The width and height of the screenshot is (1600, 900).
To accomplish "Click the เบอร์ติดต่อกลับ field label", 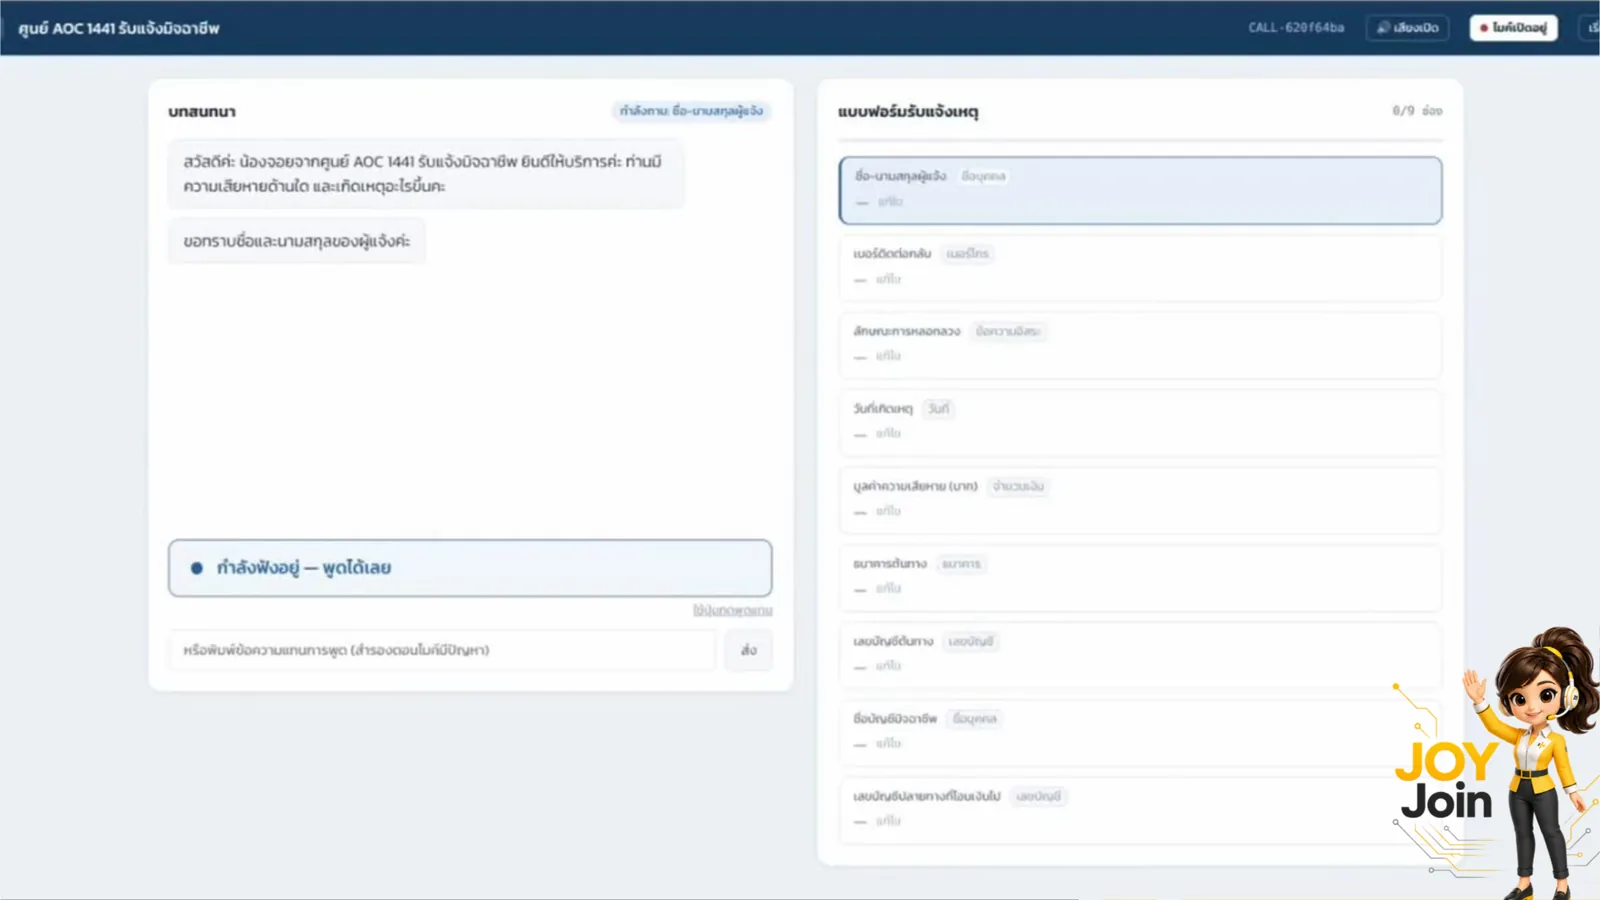I will 892,254.
